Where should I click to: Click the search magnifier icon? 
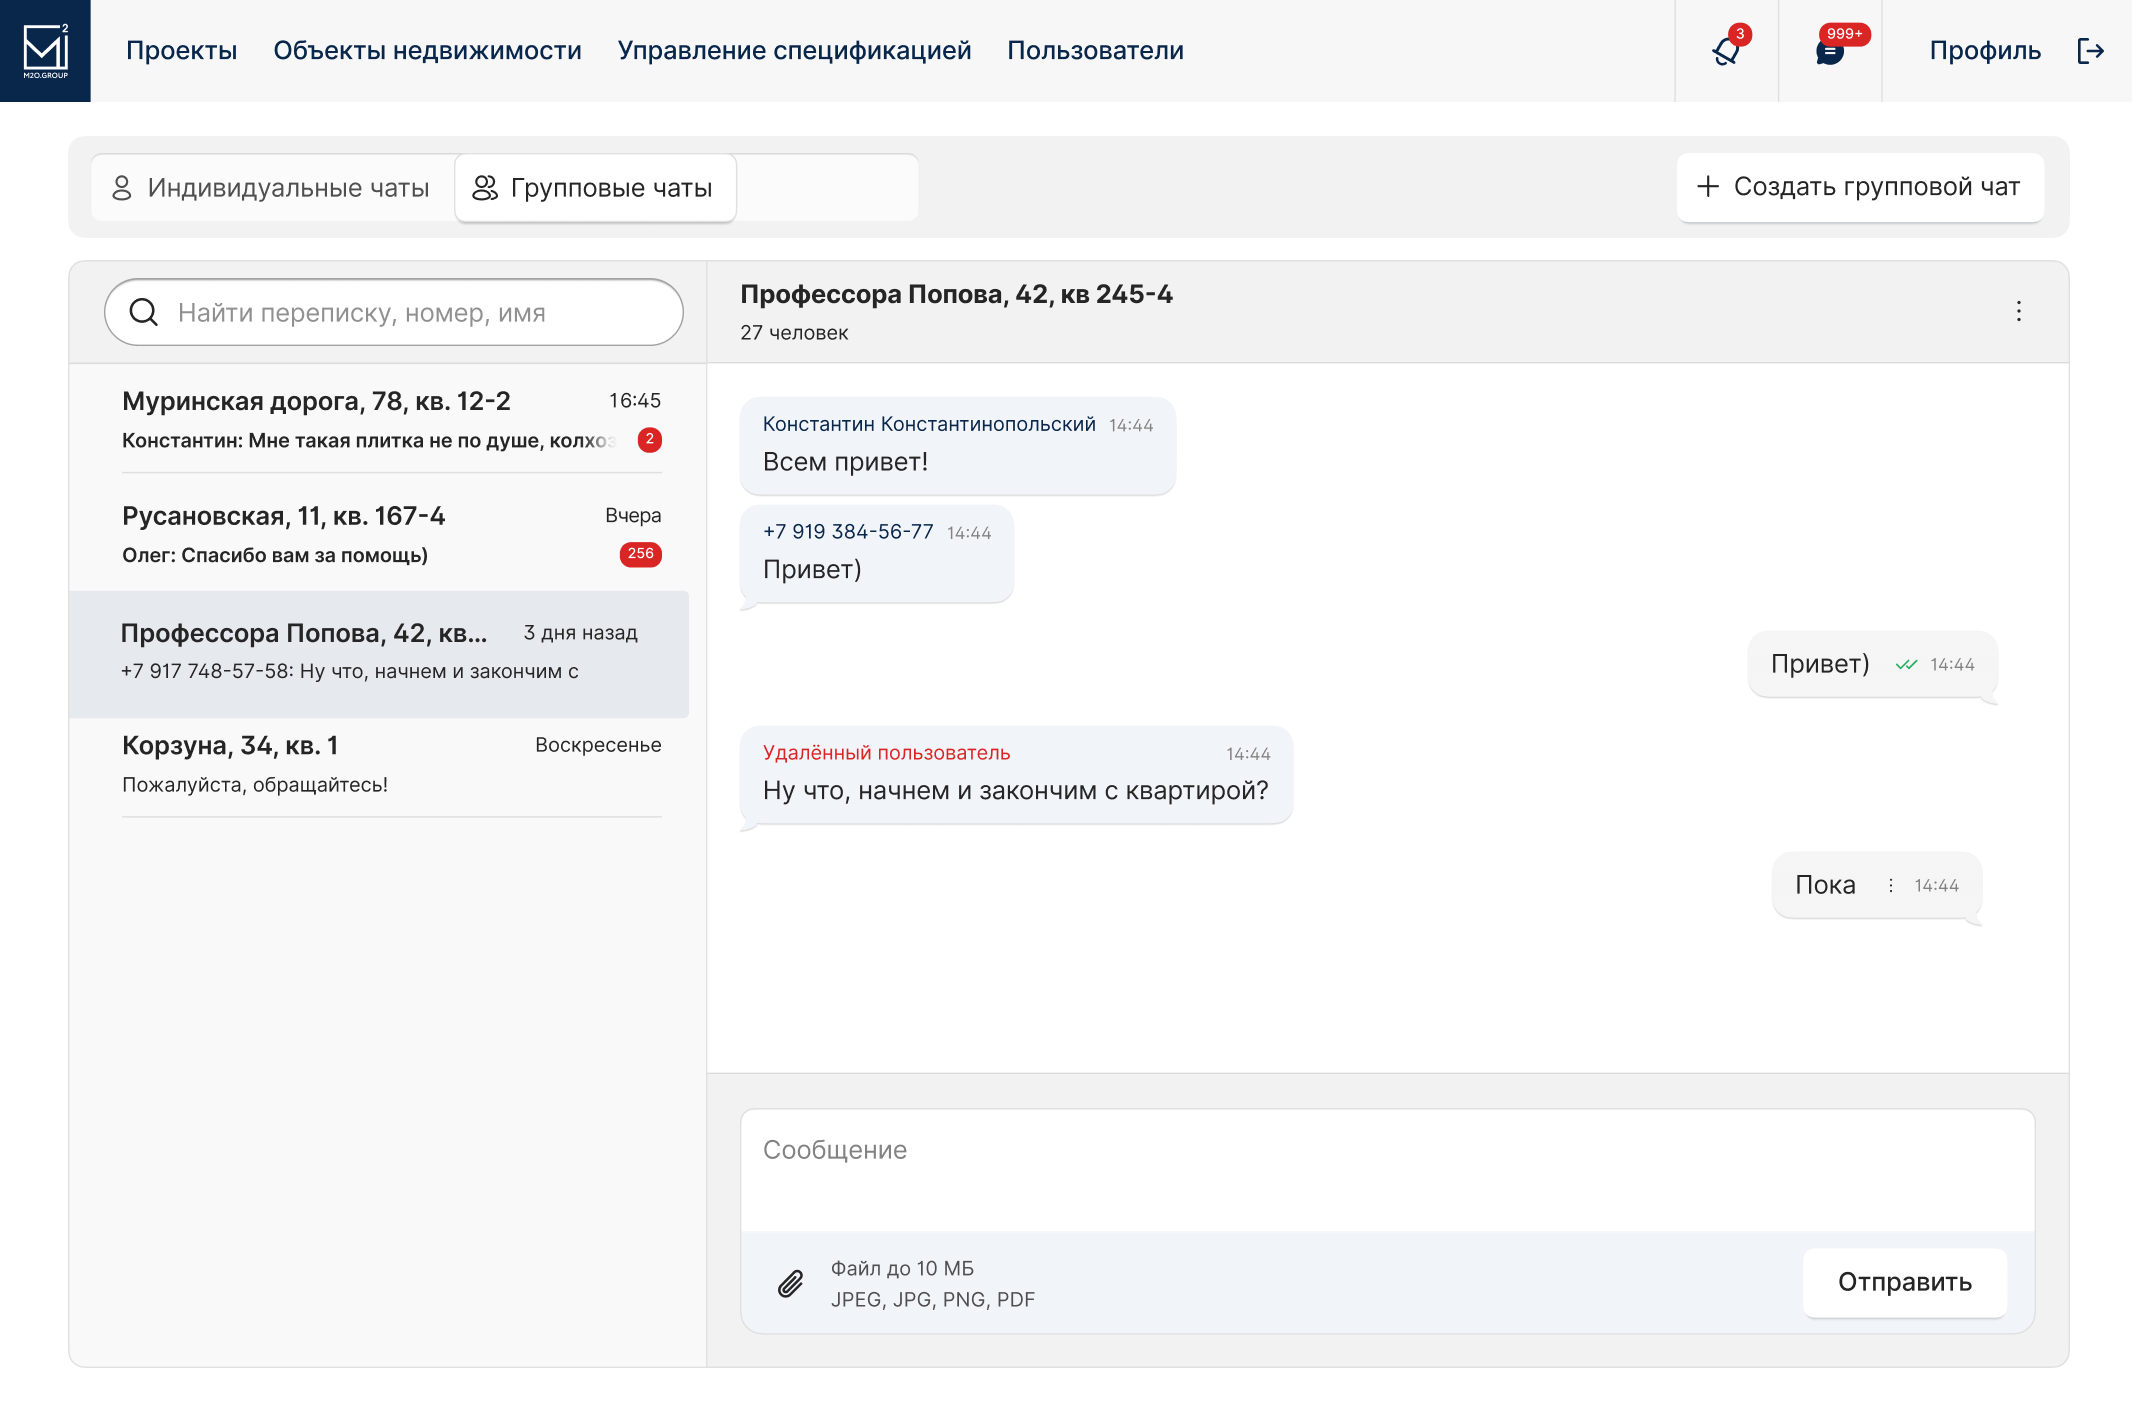coord(144,312)
